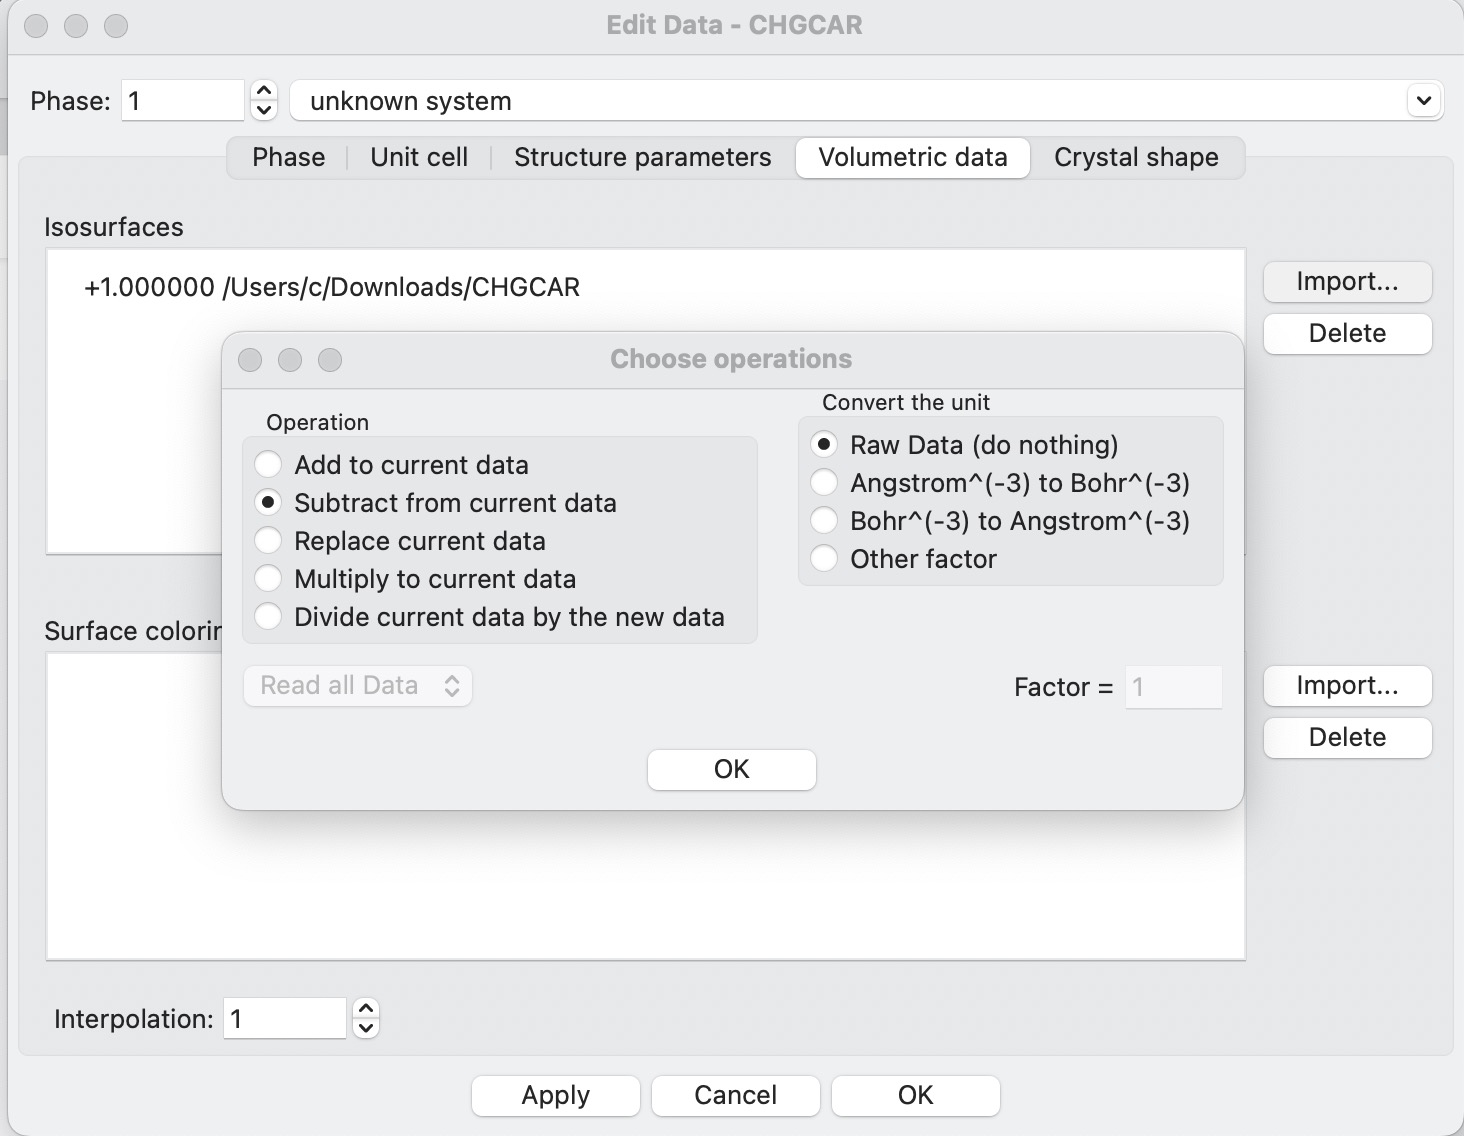Delete the selected Isosurfaces entry
The width and height of the screenshot is (1464, 1136).
[x=1347, y=334]
